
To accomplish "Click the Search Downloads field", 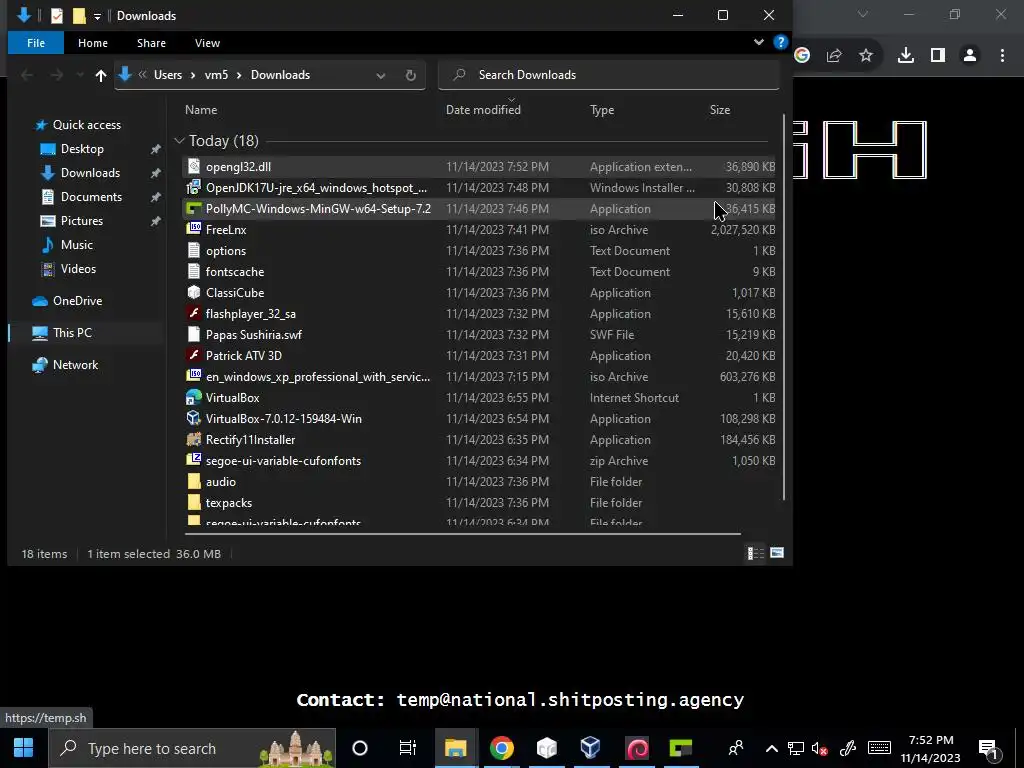I will [x=609, y=75].
